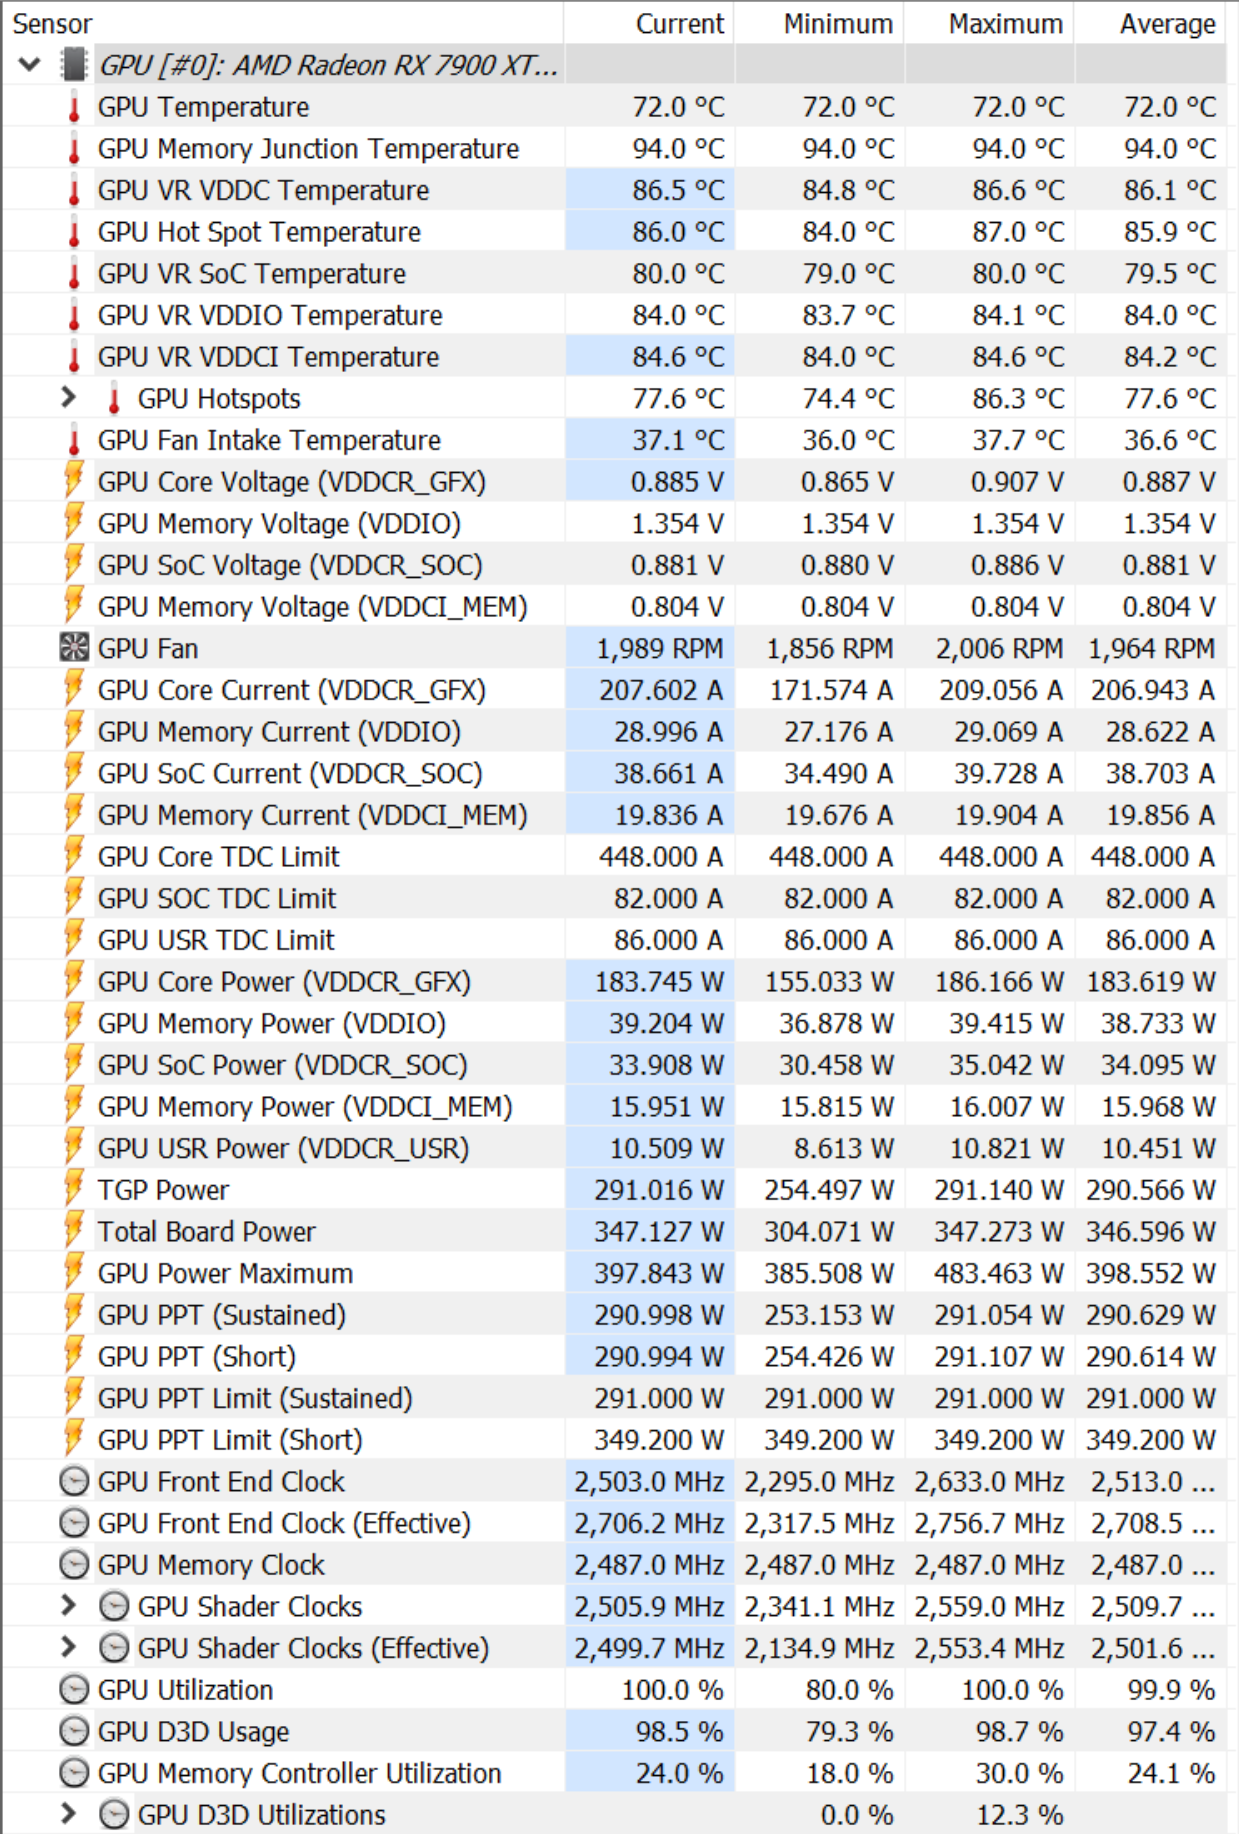Select GPU Memory Power (VDDIO) row
This screenshot has height=1834, width=1239.
click(x=614, y=1023)
